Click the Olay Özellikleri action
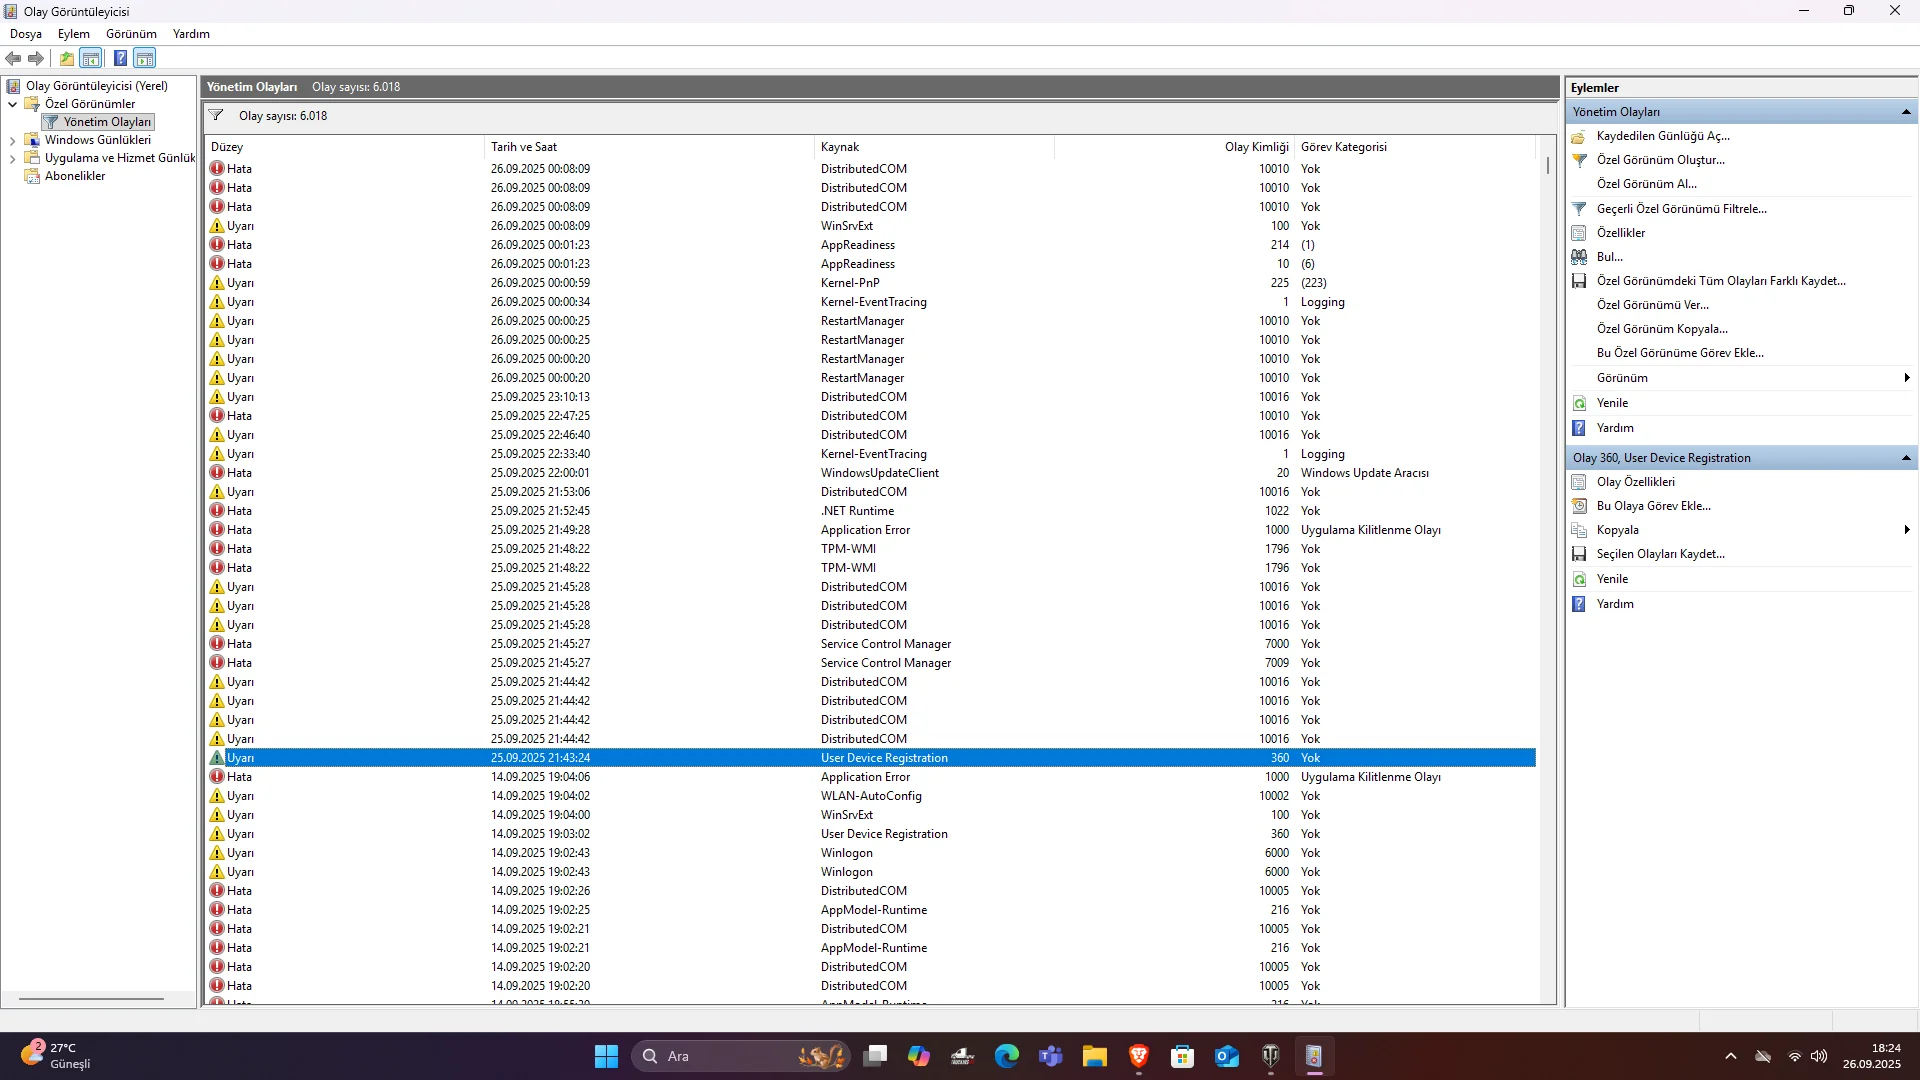This screenshot has width=1920, height=1080. point(1635,482)
